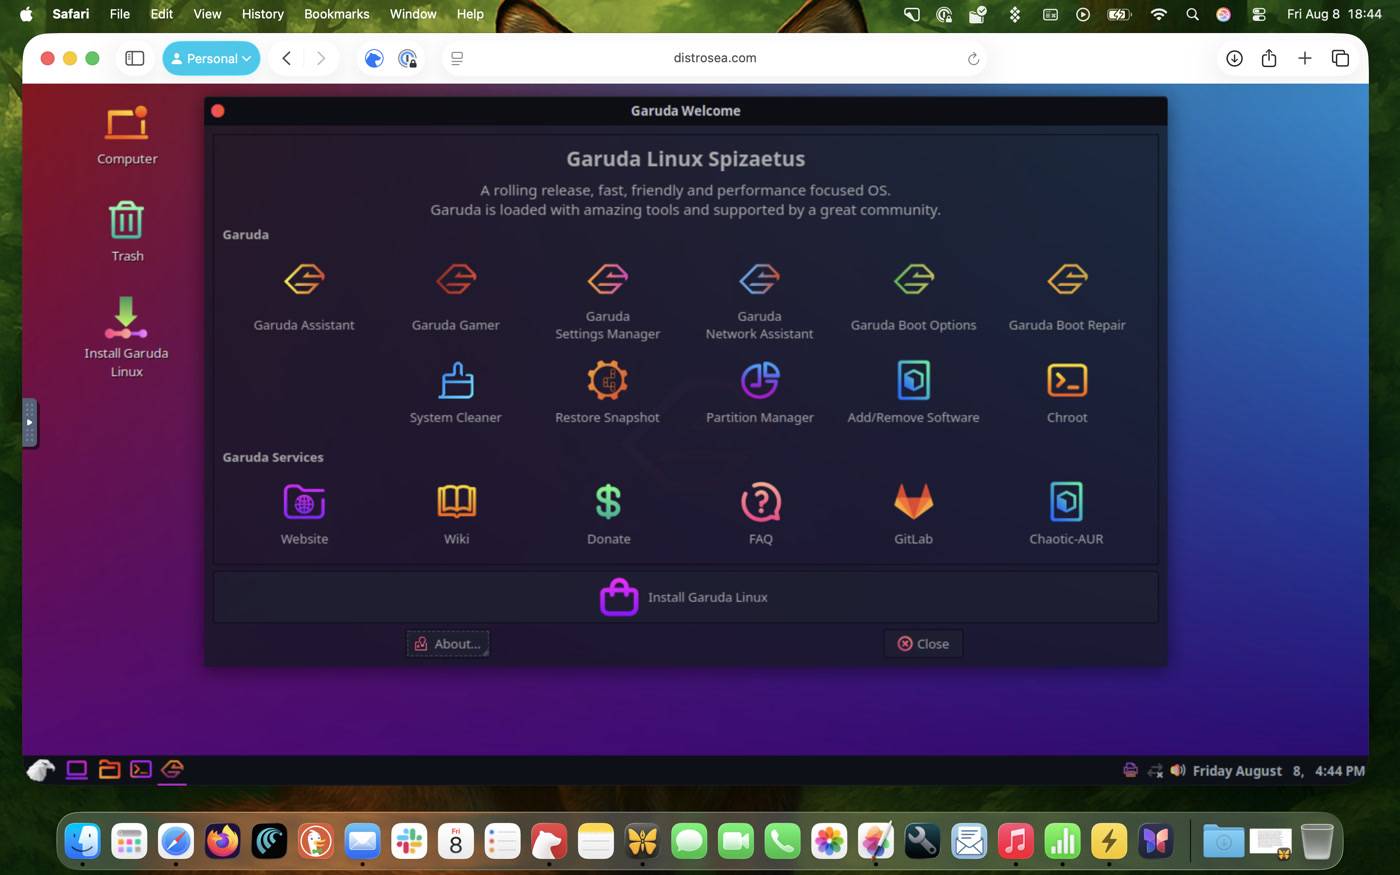Screen dimensions: 1400x875
Task: Click the volume icon in Garuda panel
Action: [1178, 771]
